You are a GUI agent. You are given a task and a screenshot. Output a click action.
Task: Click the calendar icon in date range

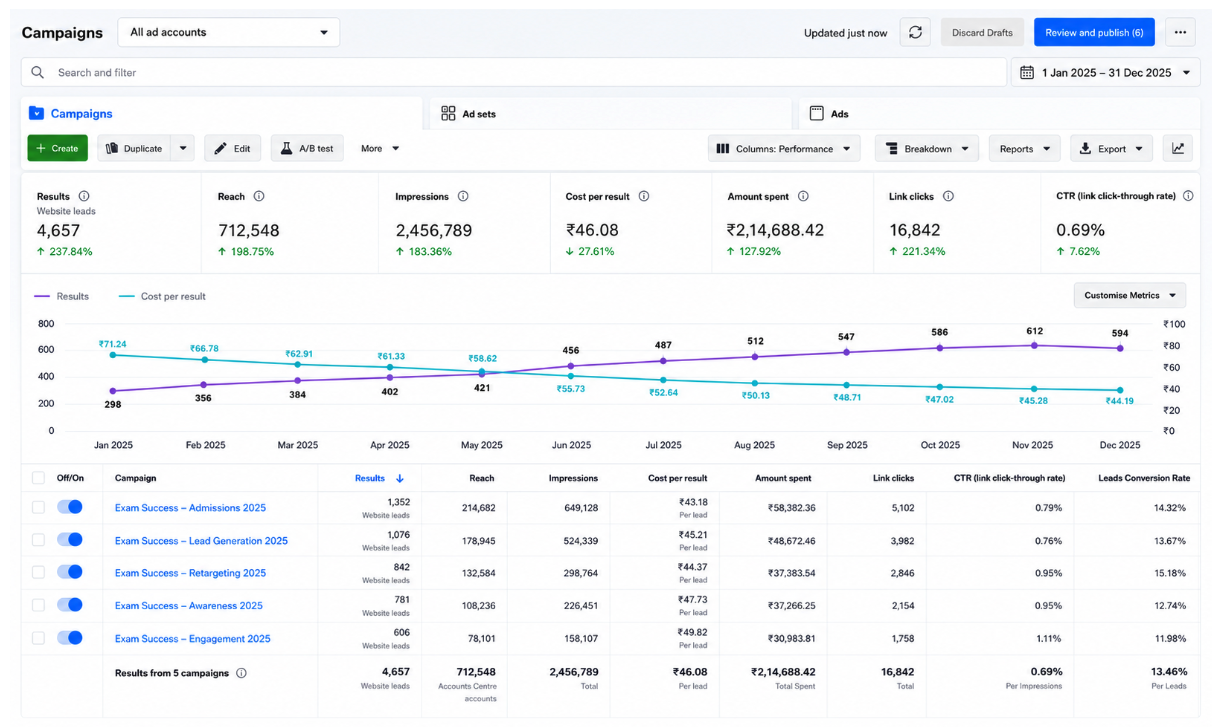pos(1027,72)
